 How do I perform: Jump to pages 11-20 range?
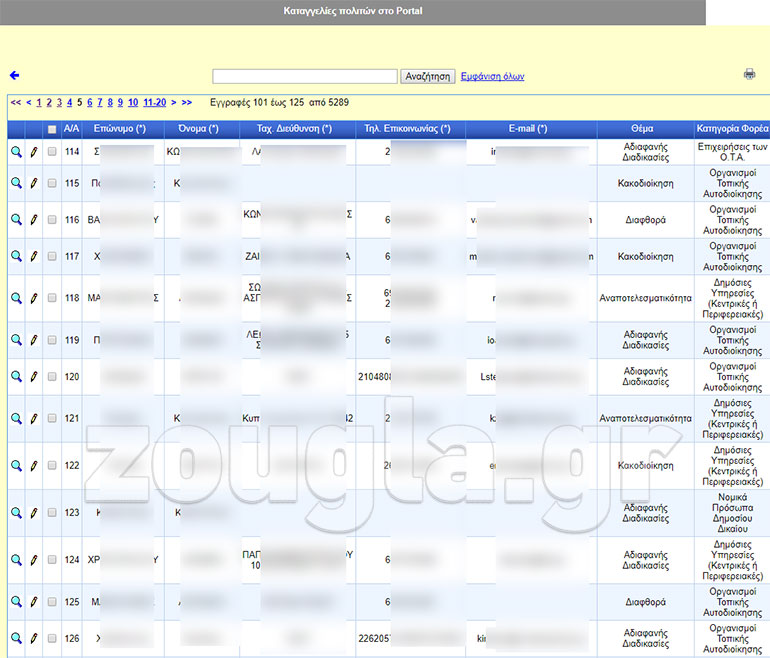coord(154,102)
